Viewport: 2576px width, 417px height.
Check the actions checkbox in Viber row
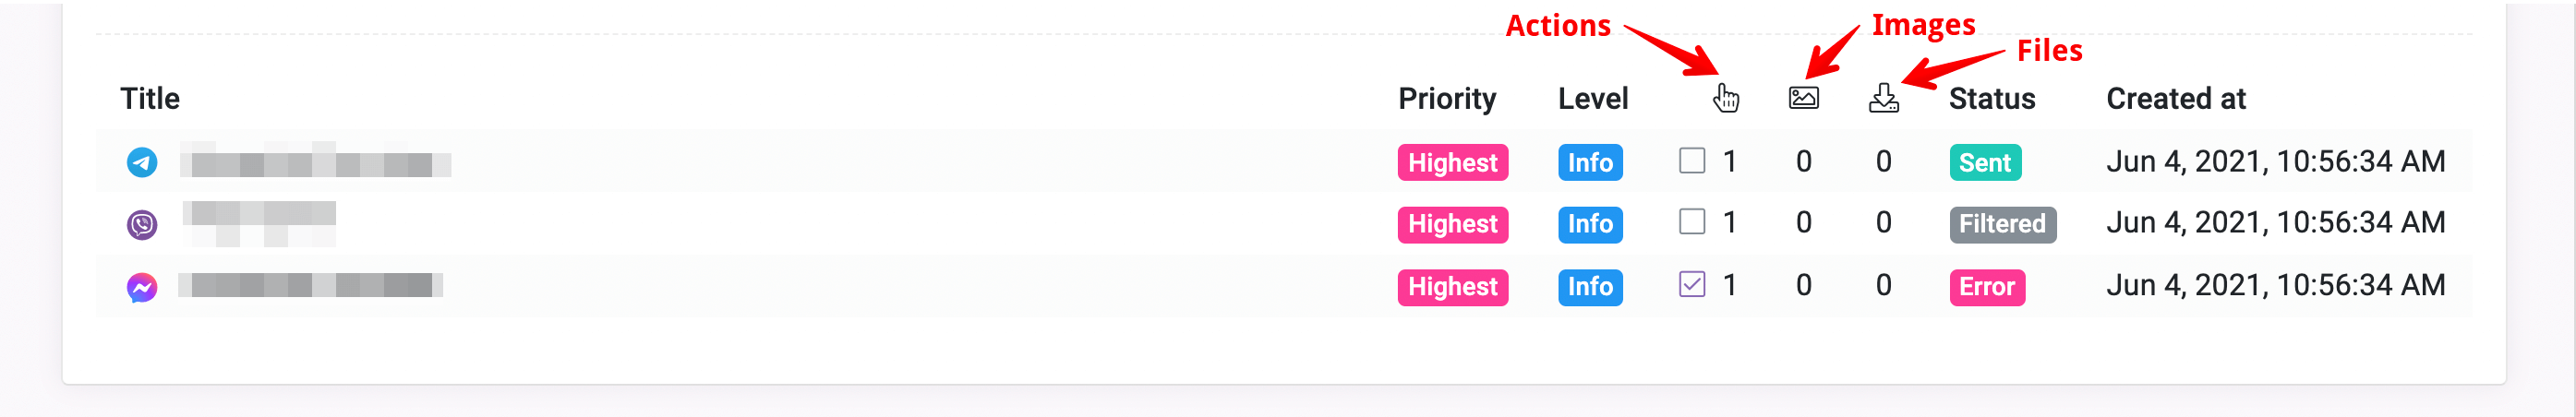coord(1691,222)
